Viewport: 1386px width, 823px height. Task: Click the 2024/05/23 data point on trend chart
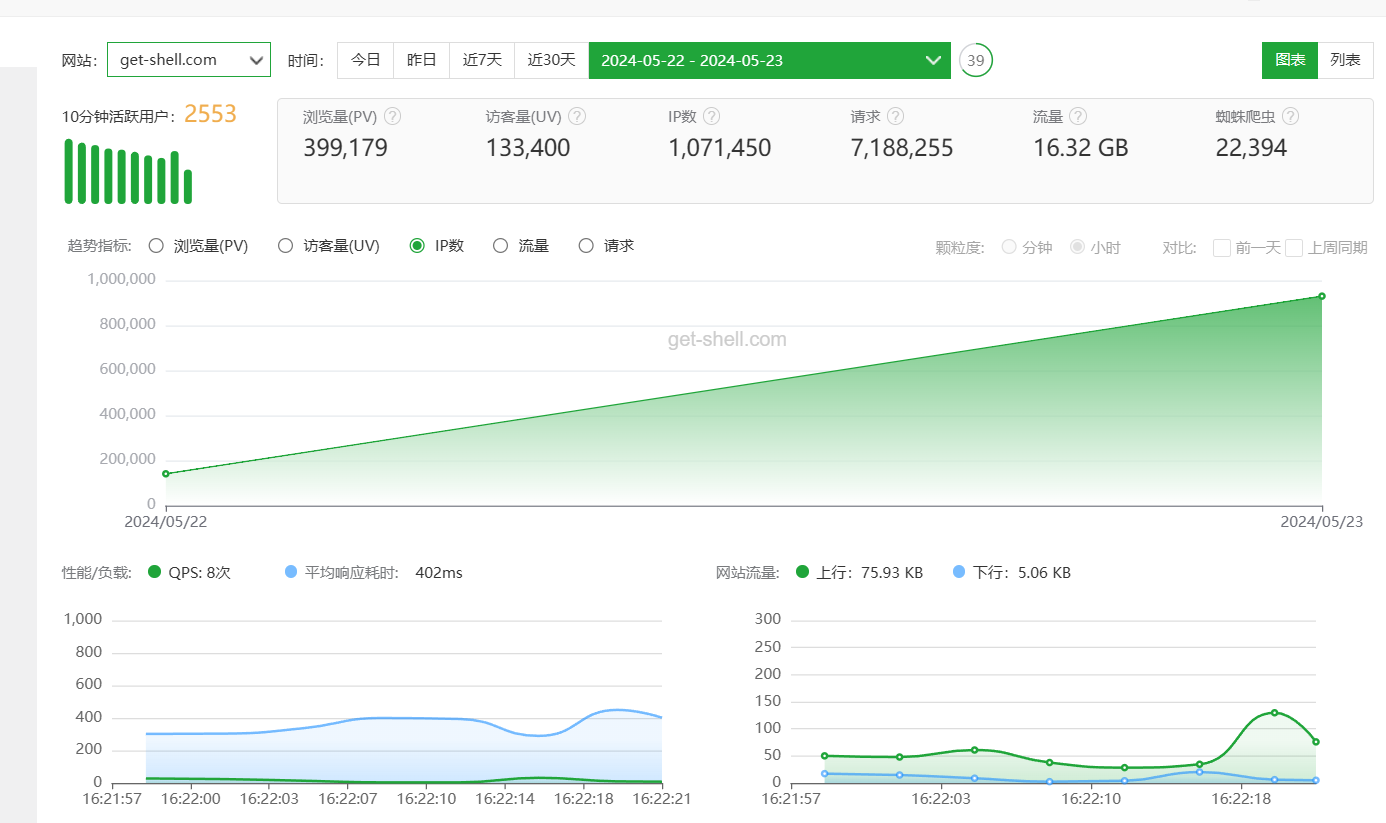point(1322,296)
